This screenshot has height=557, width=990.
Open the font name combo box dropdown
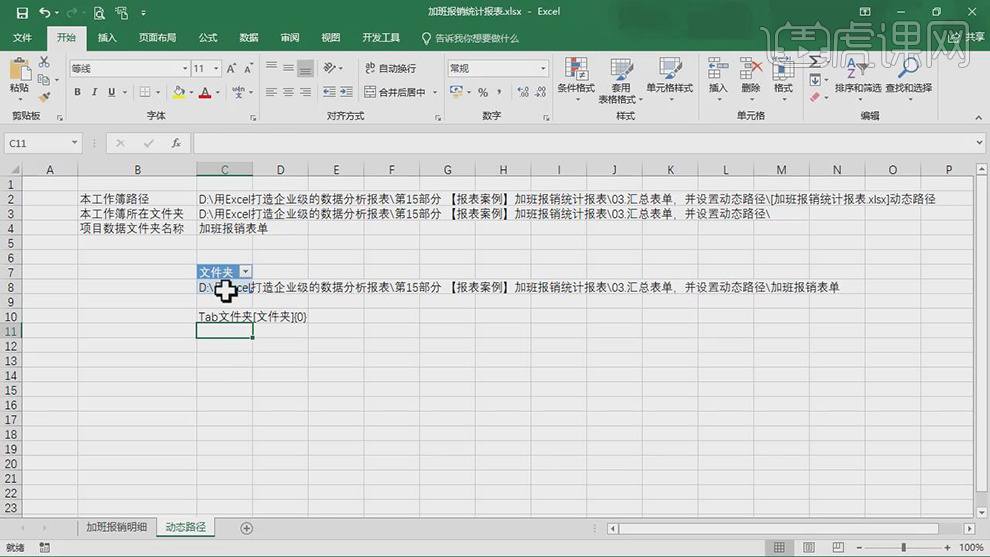coord(185,68)
